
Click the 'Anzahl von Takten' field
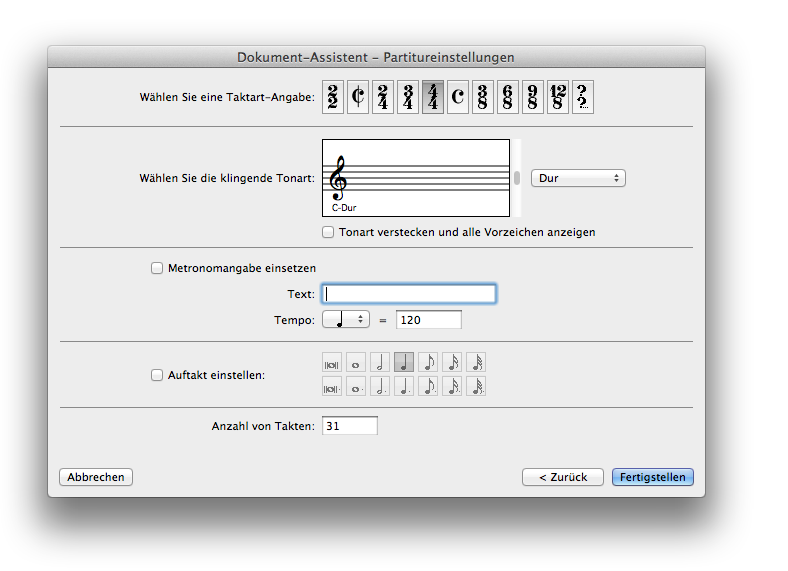(350, 426)
